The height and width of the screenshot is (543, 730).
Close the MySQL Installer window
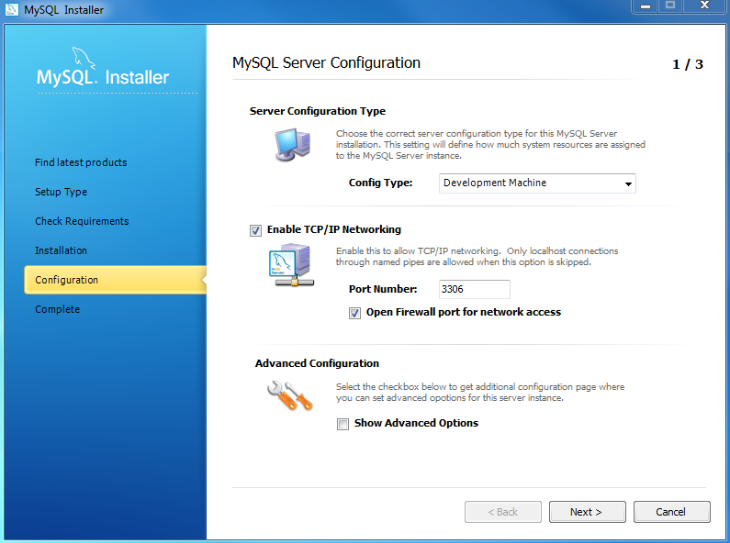[704, 6]
